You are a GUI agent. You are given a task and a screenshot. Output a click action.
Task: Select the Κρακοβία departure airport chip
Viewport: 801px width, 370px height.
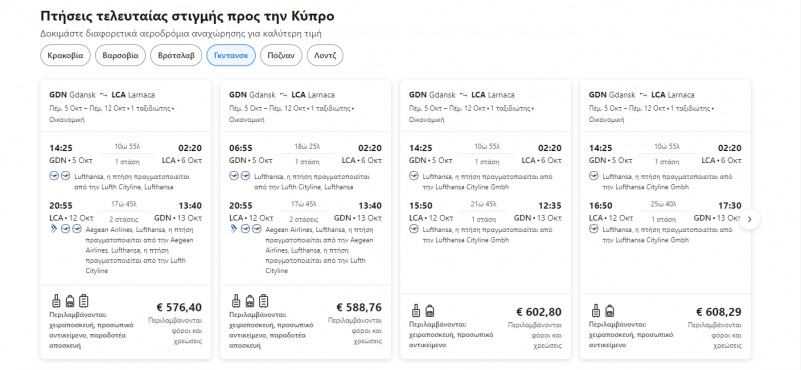click(65, 56)
